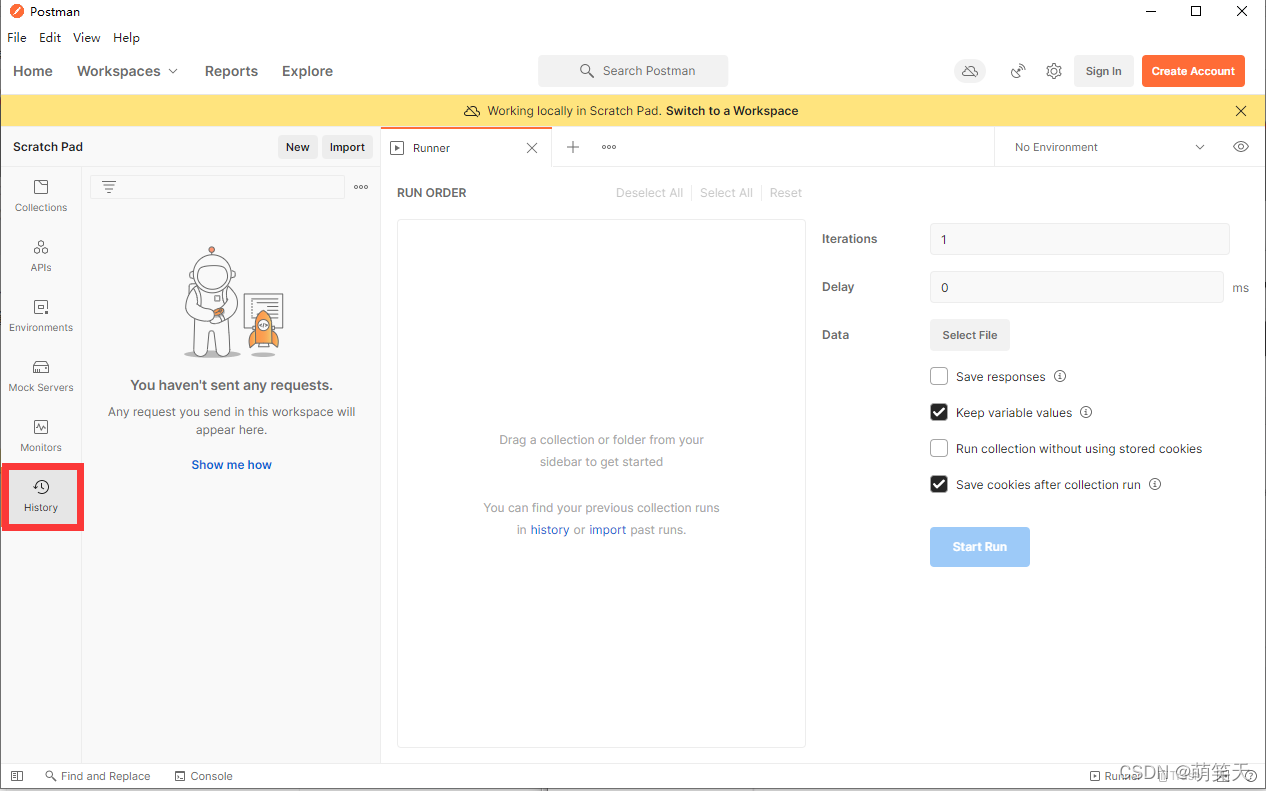Viewport: 1266px width, 791px height.
Task: Open the APIs sidebar panel
Action: pyautogui.click(x=41, y=255)
